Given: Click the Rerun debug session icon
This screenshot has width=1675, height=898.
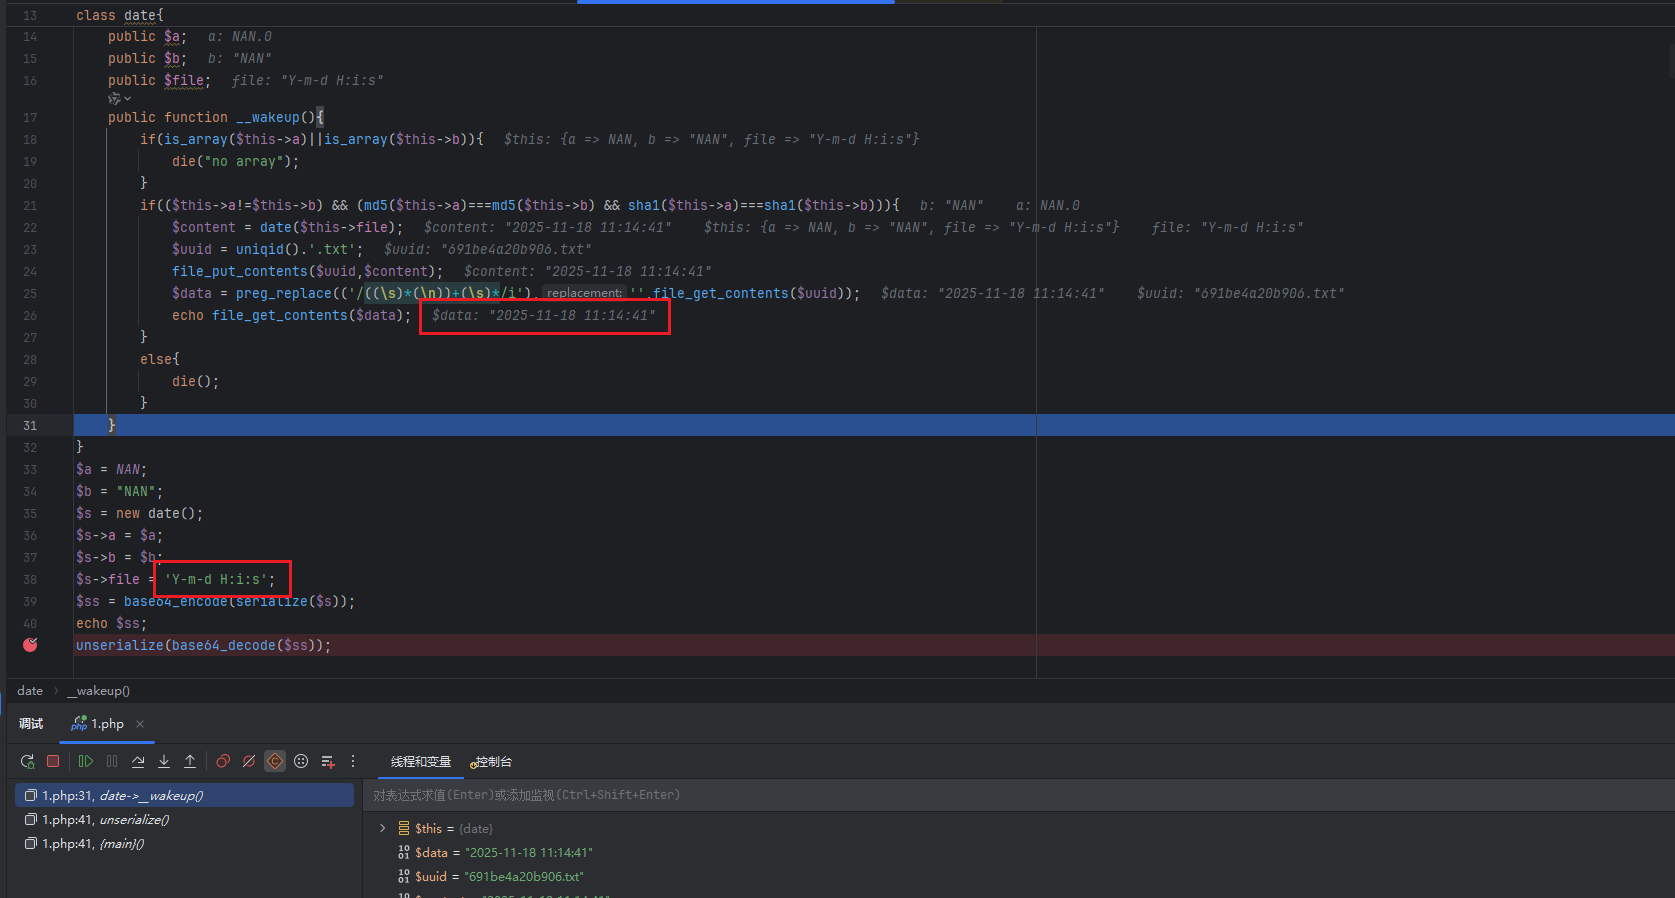Looking at the screenshot, I should 27,762.
